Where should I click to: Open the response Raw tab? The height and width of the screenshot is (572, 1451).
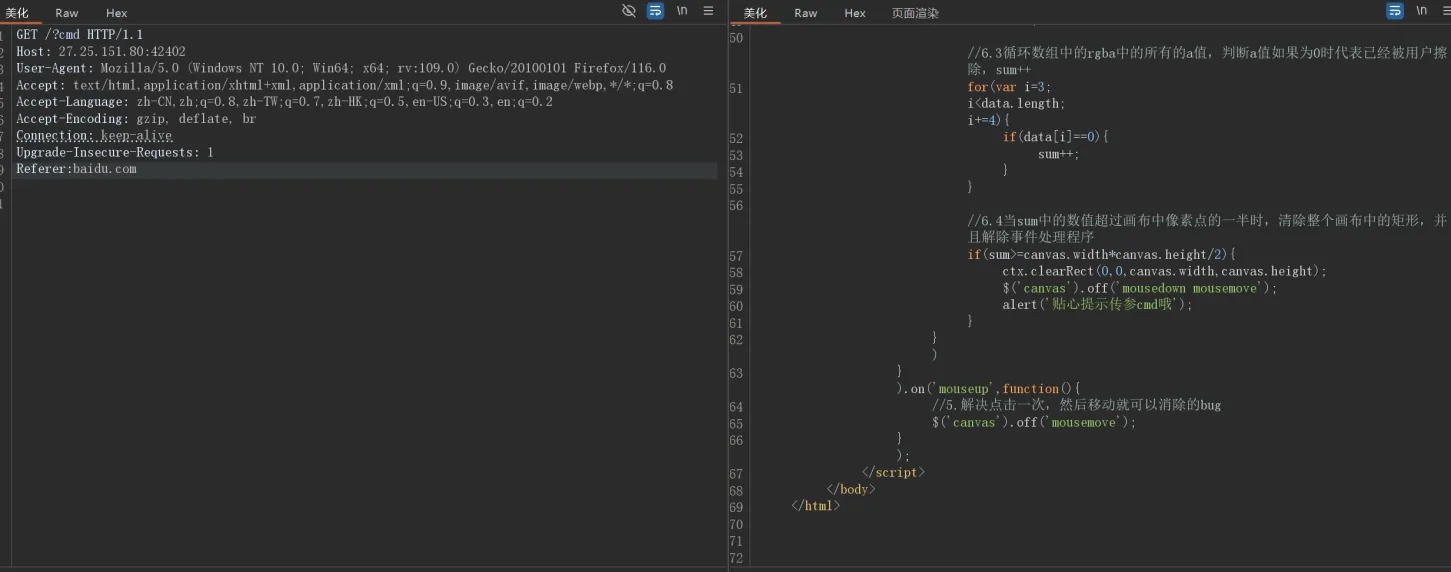806,13
